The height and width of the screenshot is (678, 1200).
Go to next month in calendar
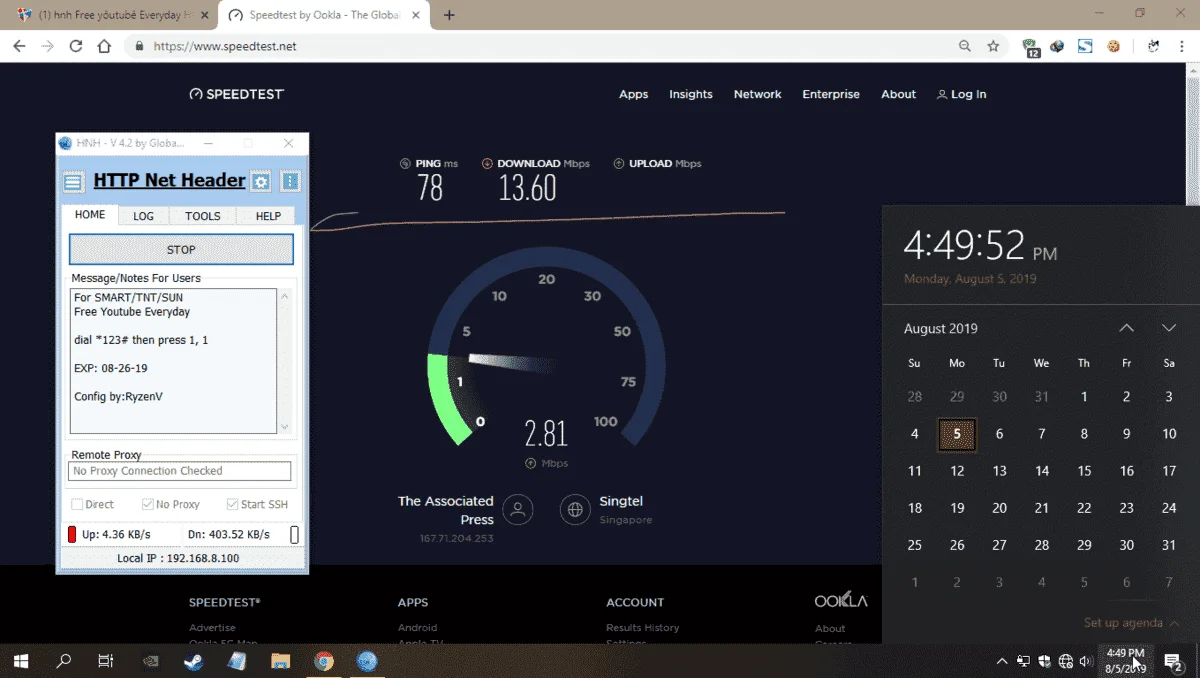pos(1169,328)
